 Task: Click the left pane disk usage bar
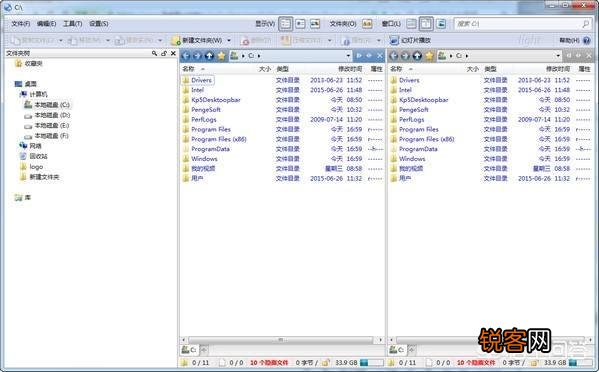372,362
